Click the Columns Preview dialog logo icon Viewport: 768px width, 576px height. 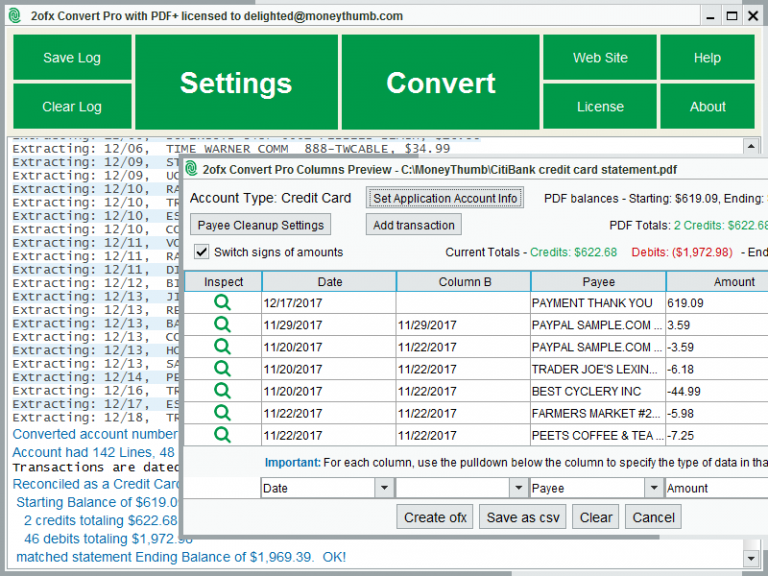(x=192, y=169)
